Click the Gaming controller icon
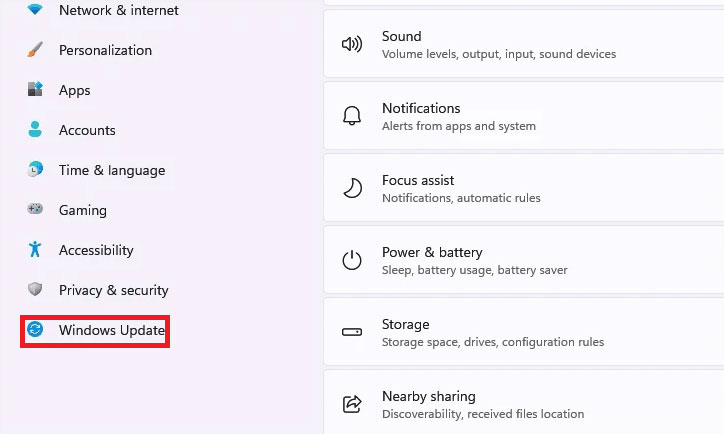 point(36,210)
